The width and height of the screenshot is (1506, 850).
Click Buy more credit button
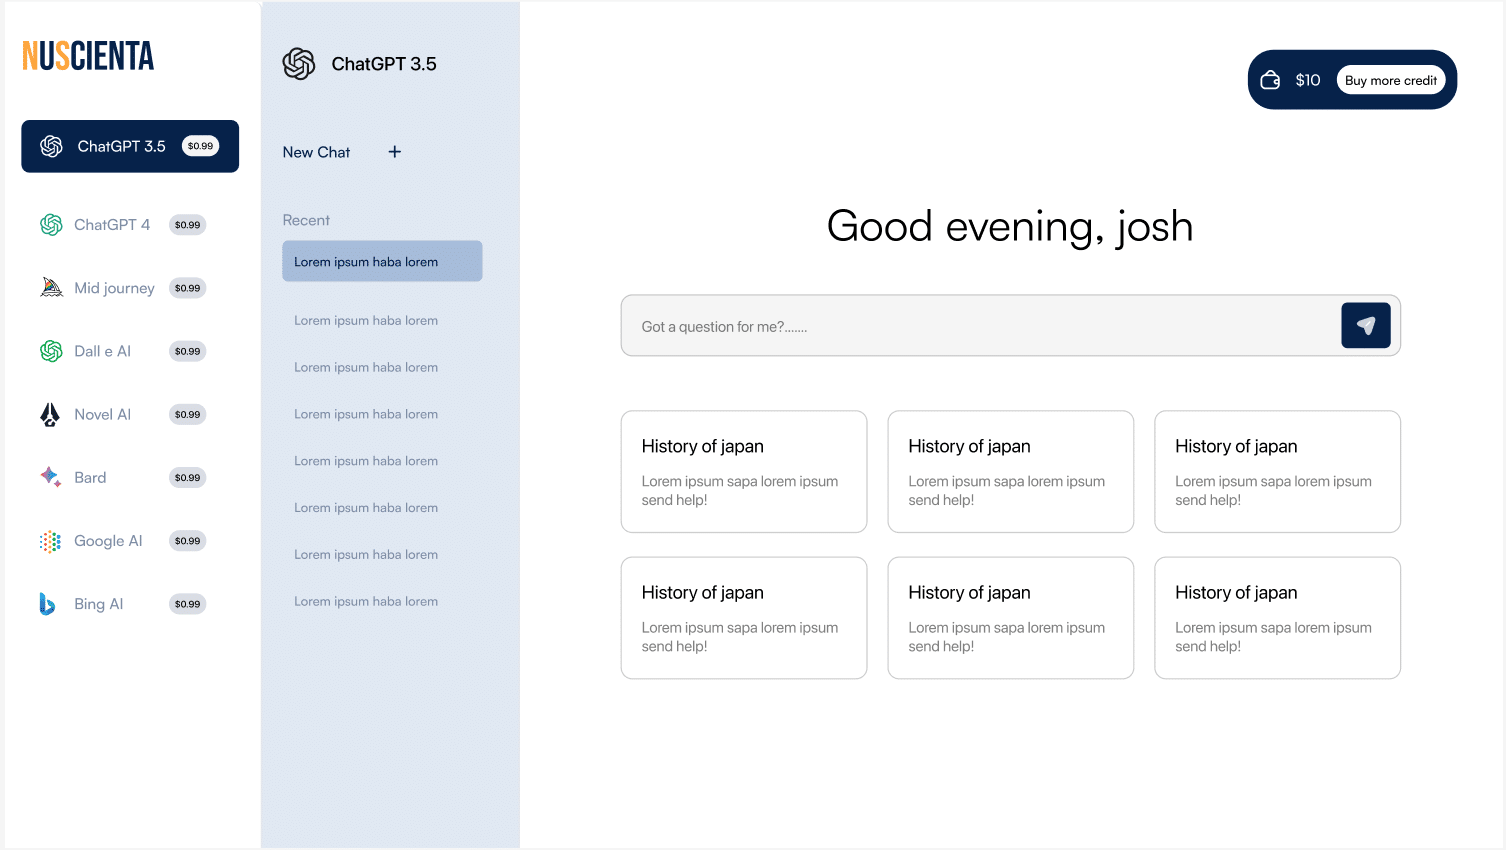1391,80
